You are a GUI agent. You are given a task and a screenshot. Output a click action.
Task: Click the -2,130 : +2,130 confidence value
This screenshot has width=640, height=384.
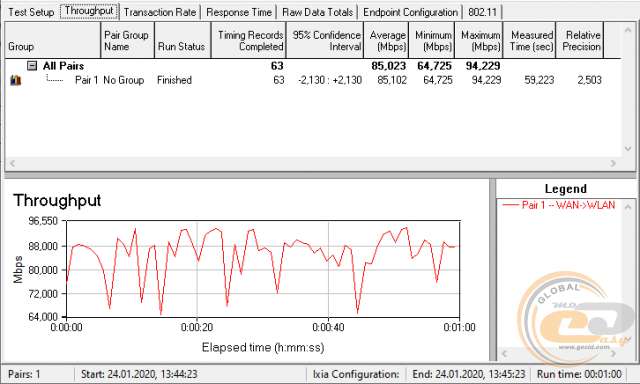point(330,80)
